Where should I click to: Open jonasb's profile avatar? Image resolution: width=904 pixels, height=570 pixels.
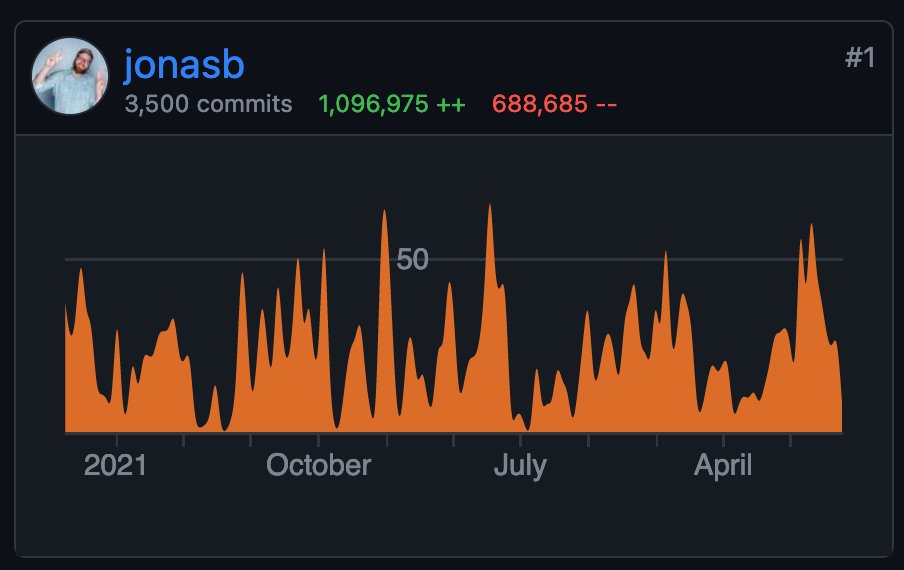click(x=70, y=77)
